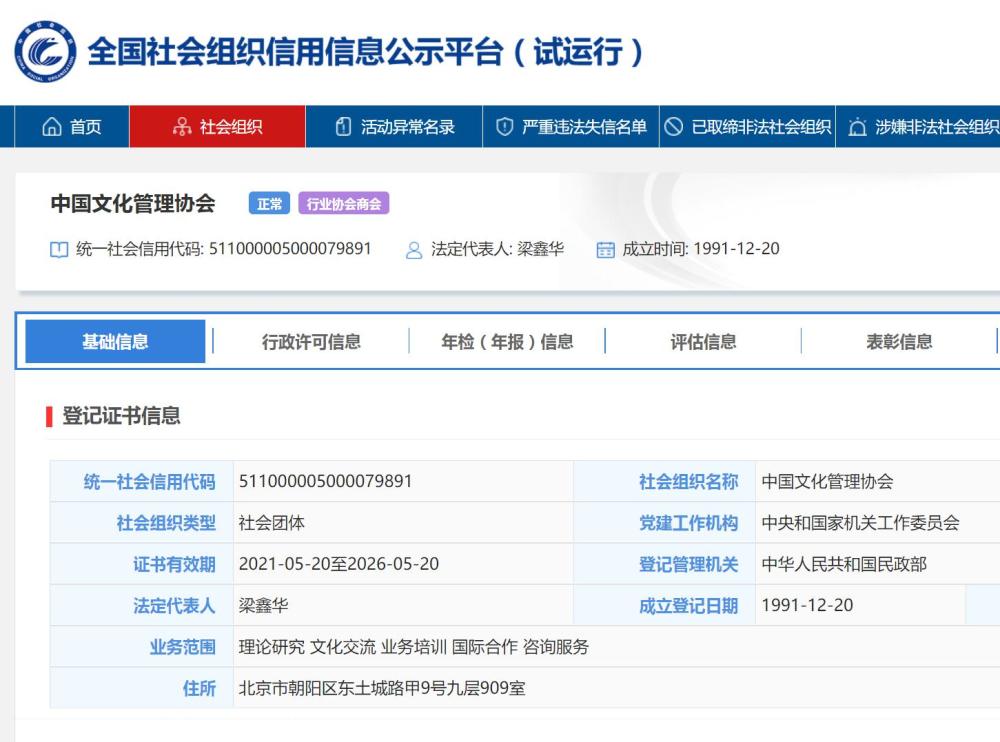Click the home icon beside 首页
Viewport: 1000px width, 742px height.
click(52, 127)
